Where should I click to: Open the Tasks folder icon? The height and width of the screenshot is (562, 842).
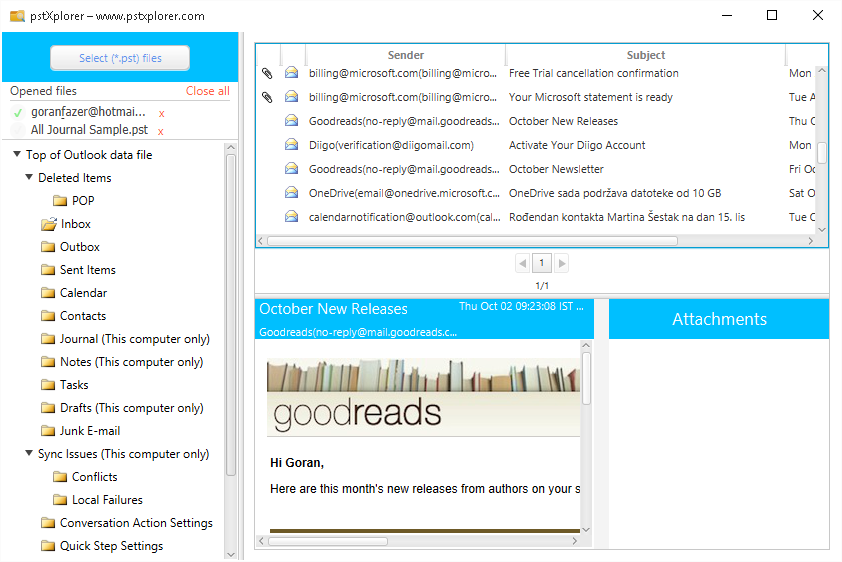coord(48,385)
